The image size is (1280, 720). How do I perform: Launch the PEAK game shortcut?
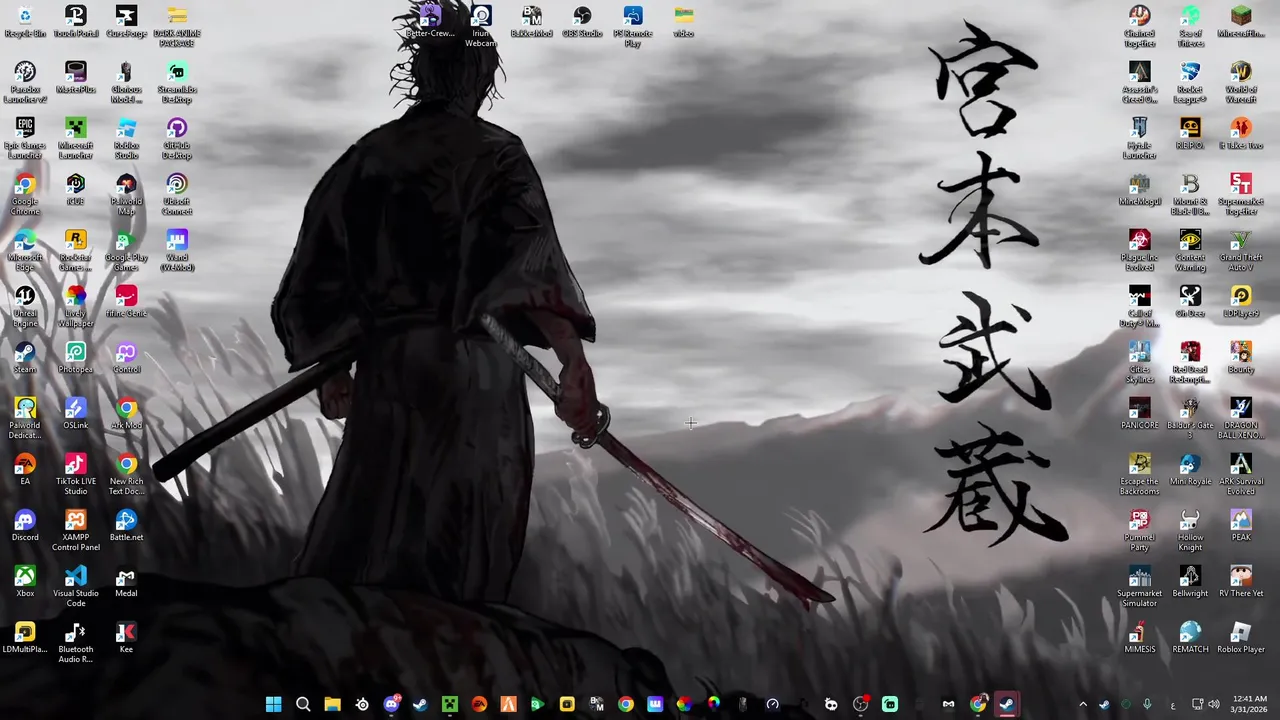(1241, 526)
